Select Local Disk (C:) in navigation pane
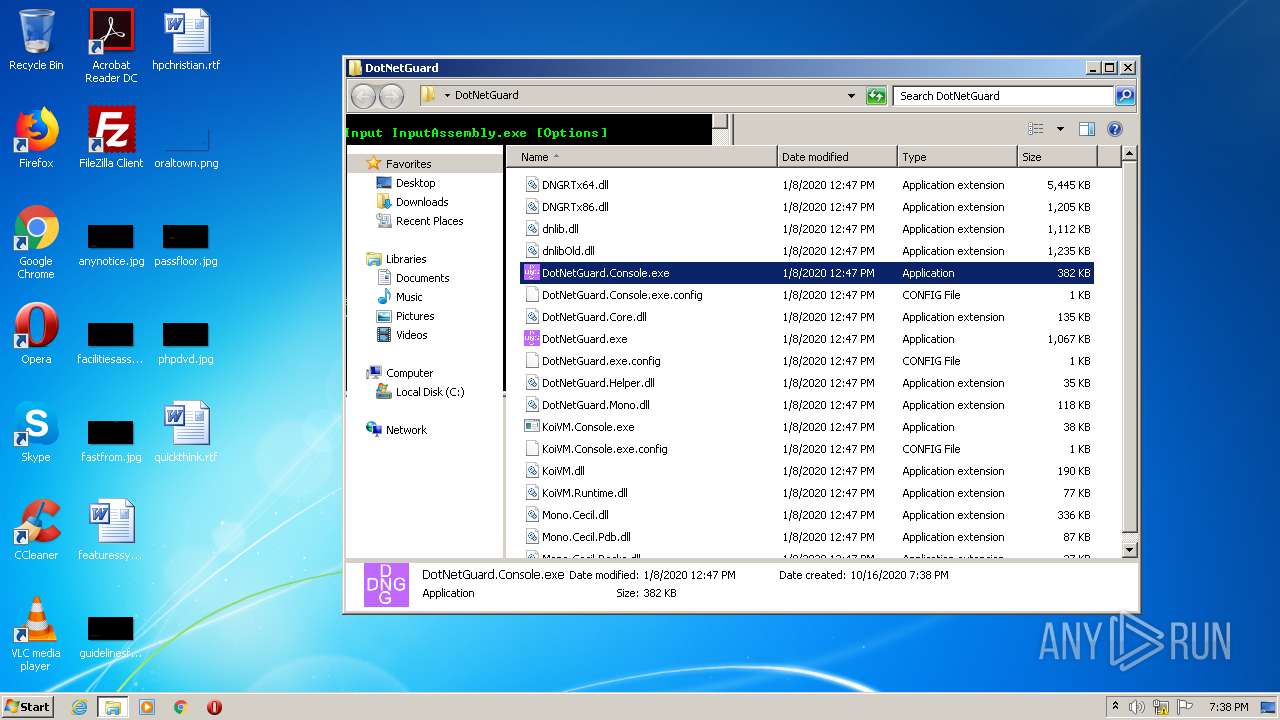 [x=430, y=392]
